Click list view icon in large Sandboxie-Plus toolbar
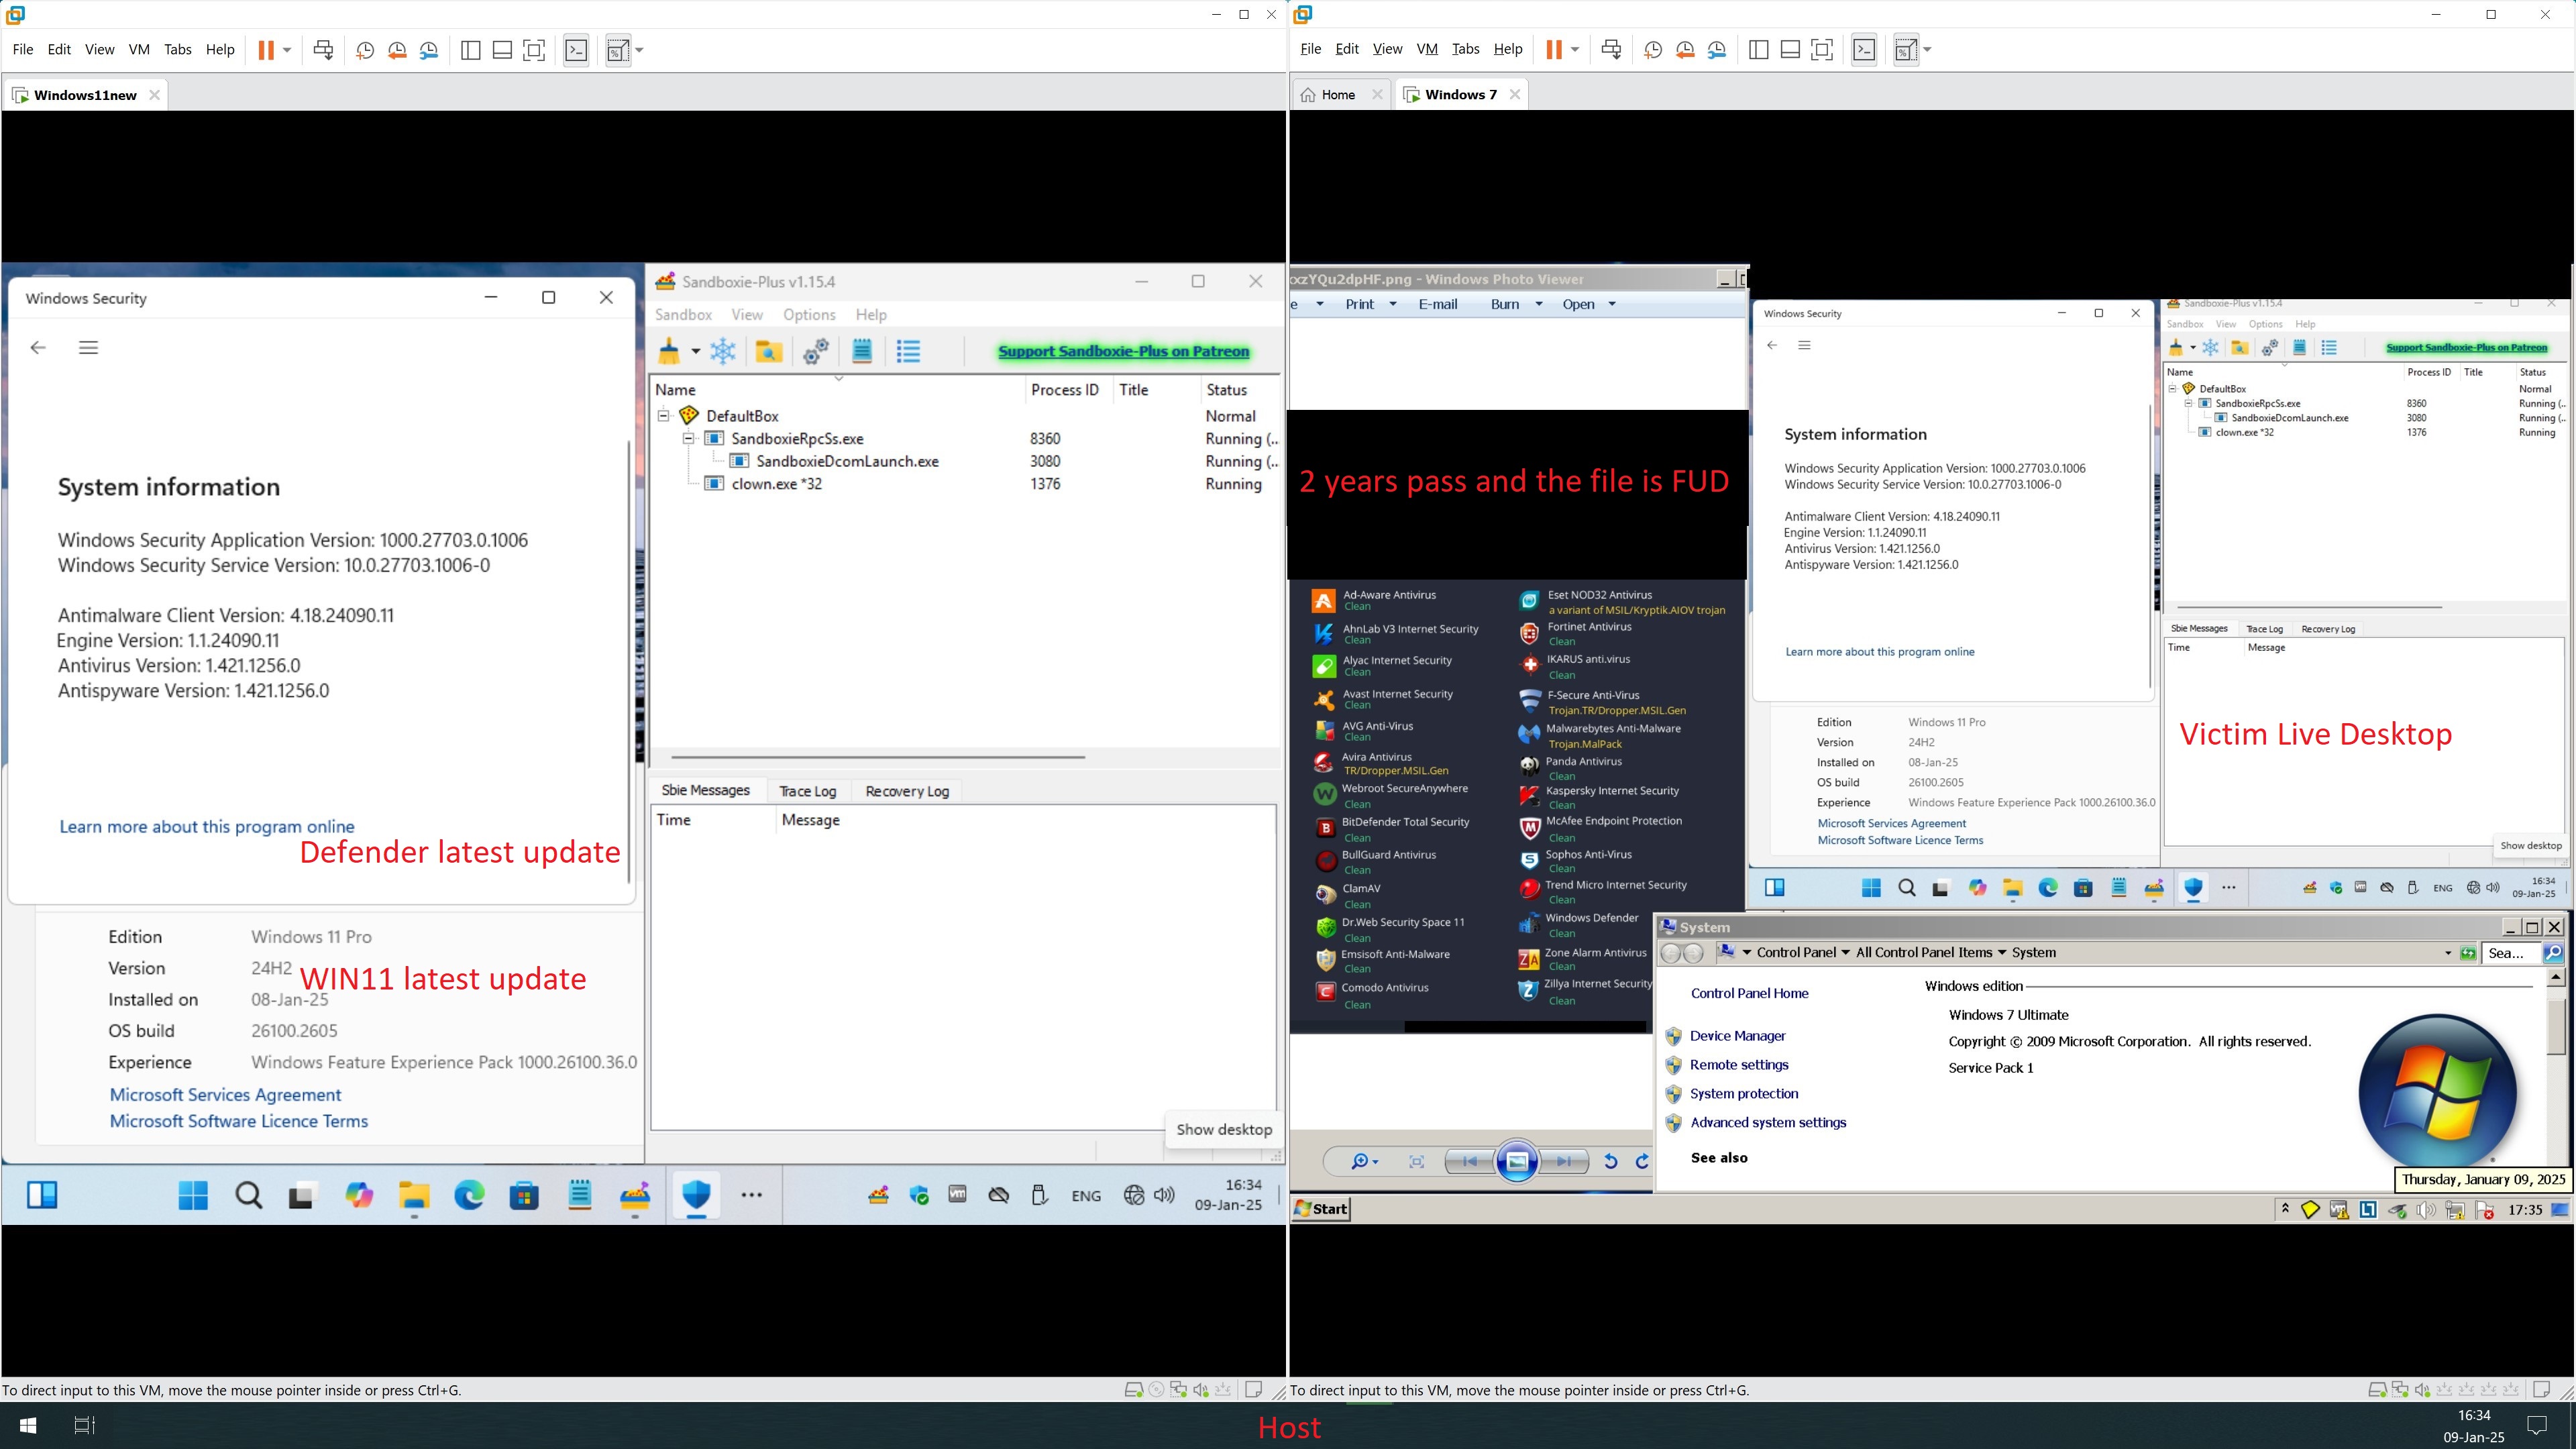Screen dimensions: 2576x1449 pos(908,351)
